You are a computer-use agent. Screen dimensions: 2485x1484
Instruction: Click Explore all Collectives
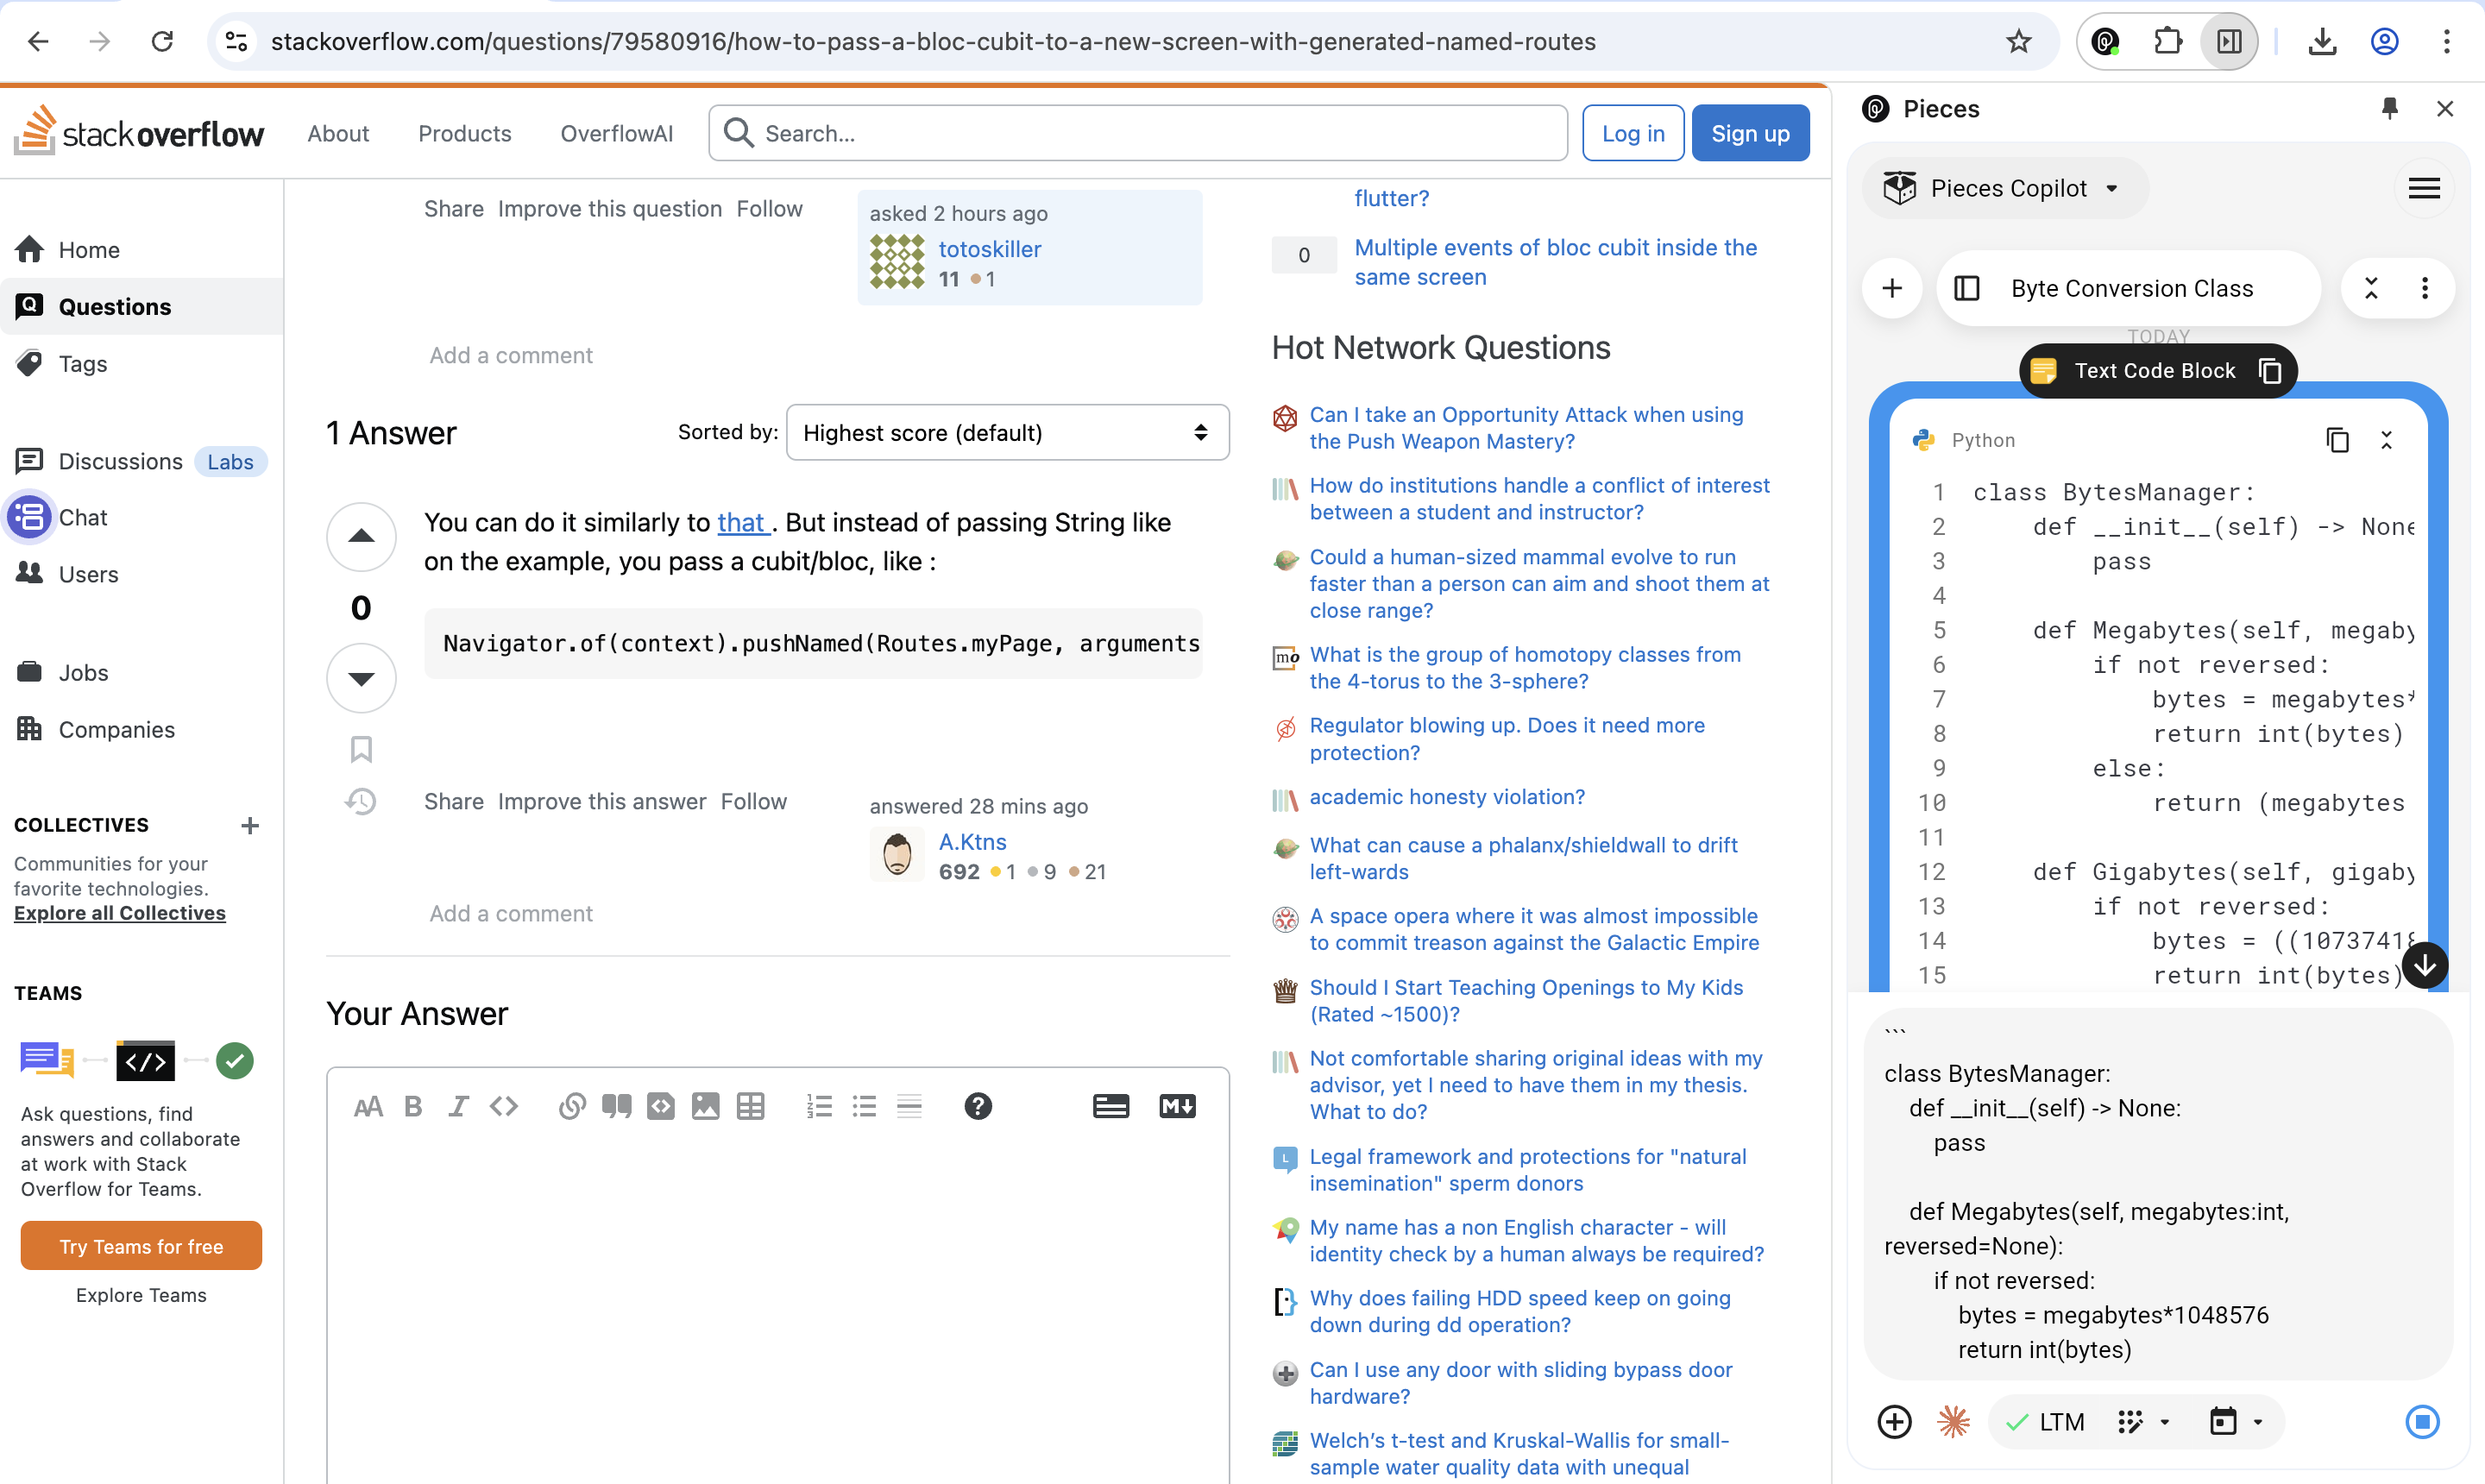click(120, 913)
